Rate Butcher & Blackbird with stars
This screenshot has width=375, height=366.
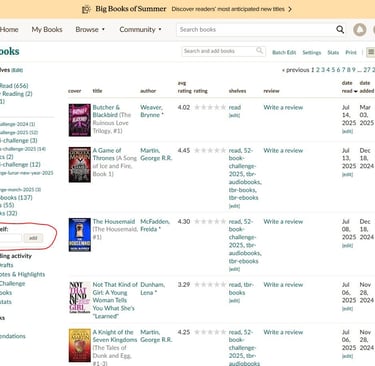pos(210,107)
